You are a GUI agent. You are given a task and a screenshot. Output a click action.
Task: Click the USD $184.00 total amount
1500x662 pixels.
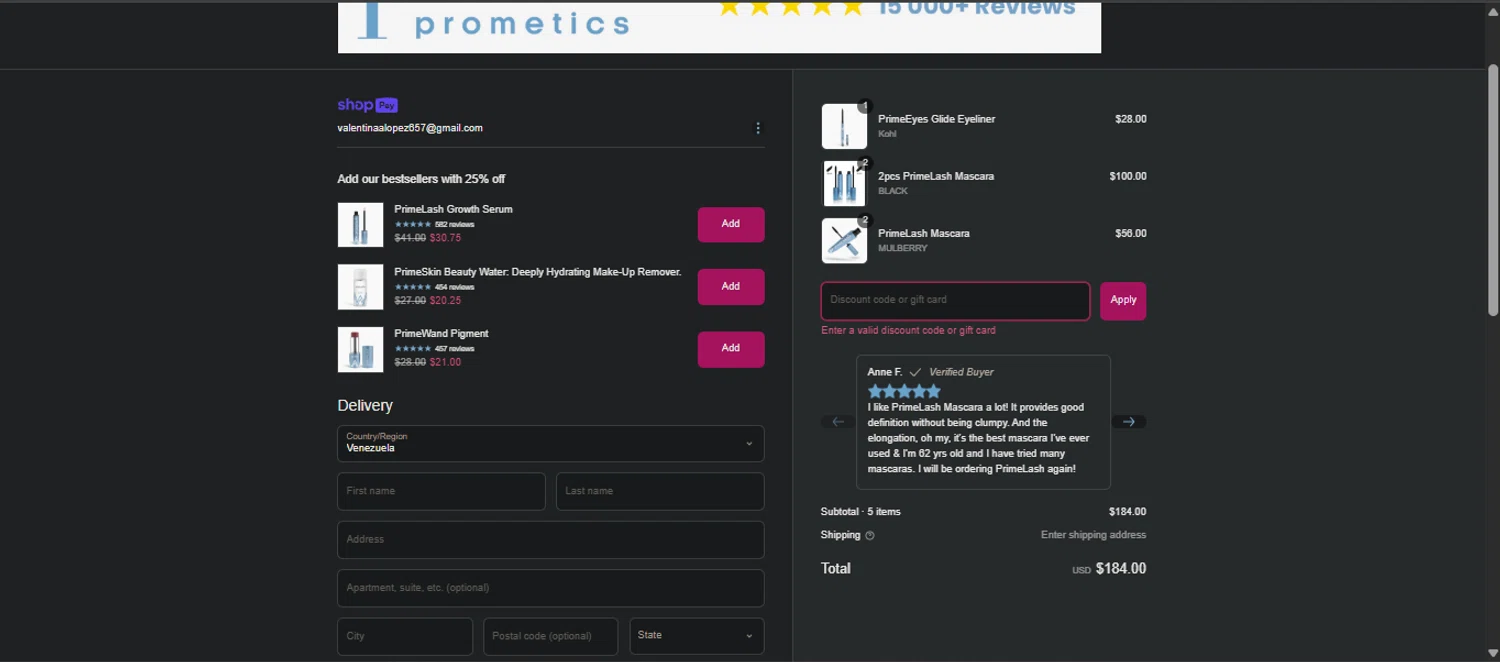(1109, 569)
